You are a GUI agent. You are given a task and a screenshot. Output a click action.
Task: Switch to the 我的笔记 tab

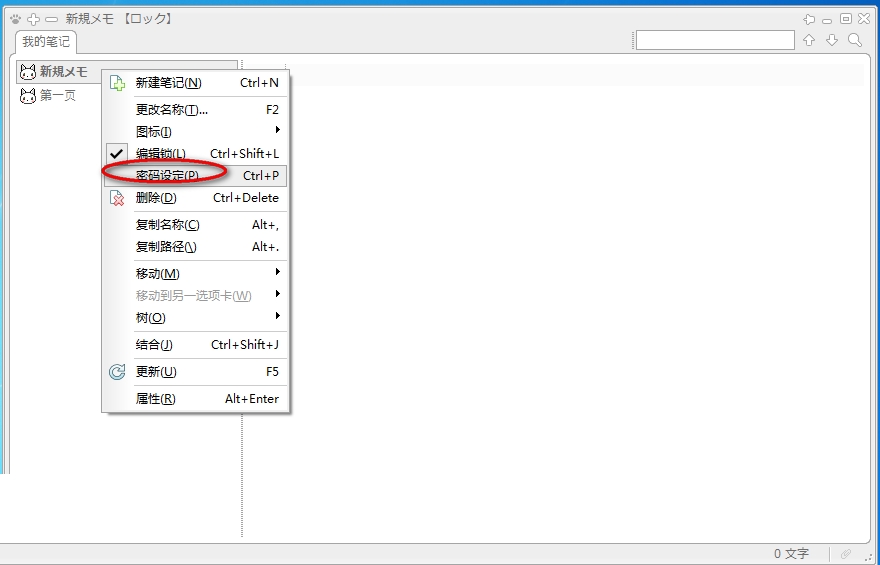tap(46, 42)
